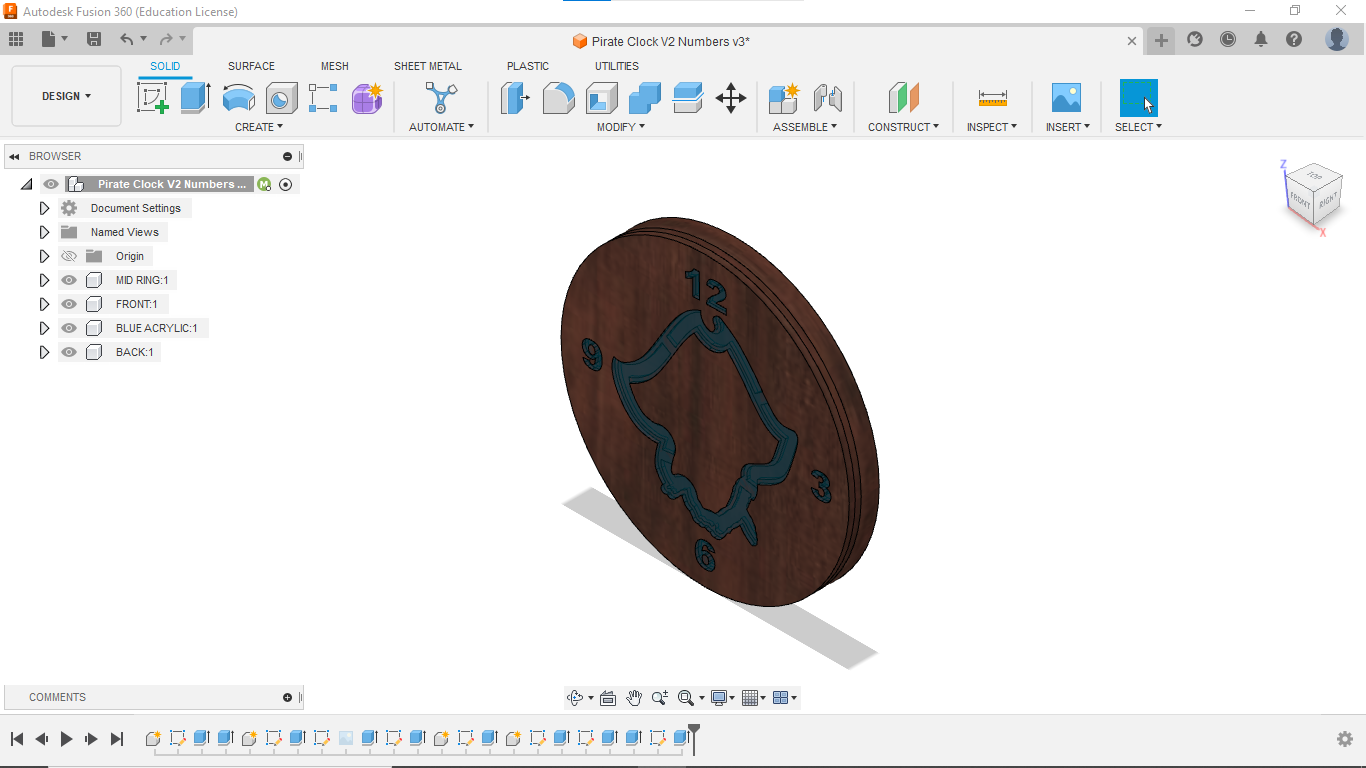1366x768 pixels.
Task: Toggle visibility of BLUE ACRYLIC:1
Action: click(69, 328)
